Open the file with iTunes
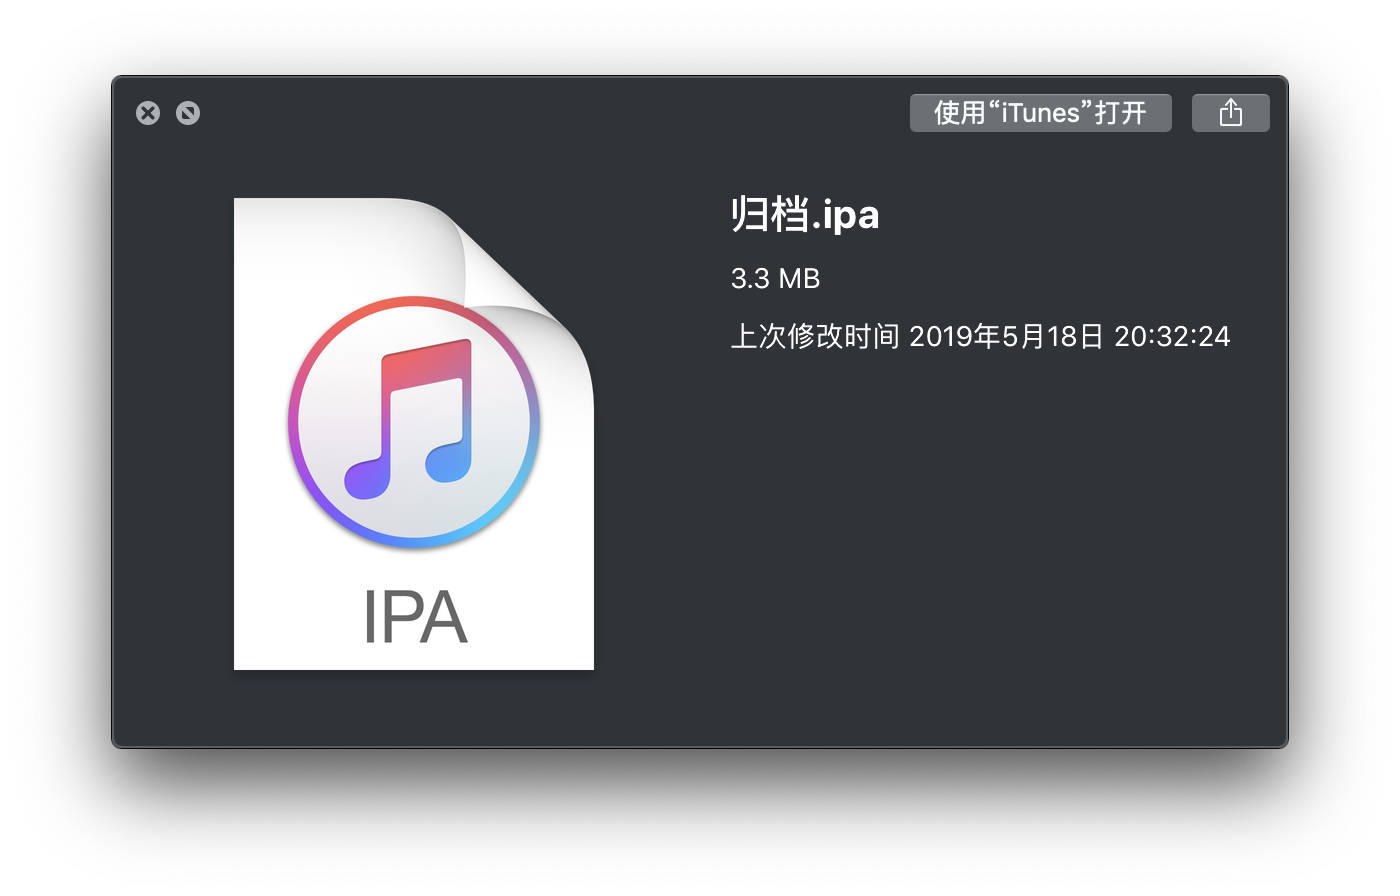Screen dimensions: 1400x896 point(1040,113)
